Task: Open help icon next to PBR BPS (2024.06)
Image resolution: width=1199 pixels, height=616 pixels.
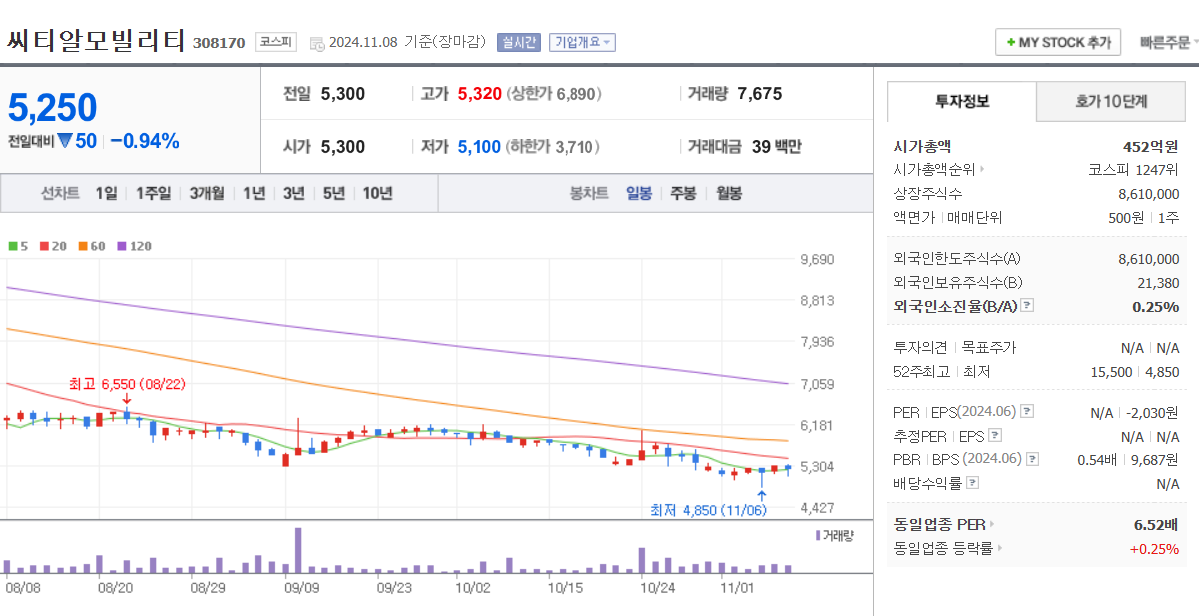Action: tap(1033, 459)
